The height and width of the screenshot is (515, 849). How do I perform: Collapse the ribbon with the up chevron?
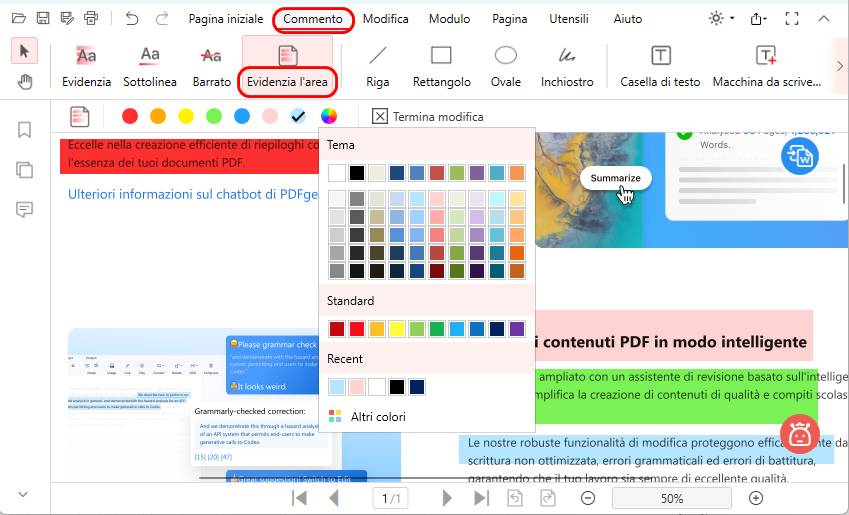click(x=824, y=18)
